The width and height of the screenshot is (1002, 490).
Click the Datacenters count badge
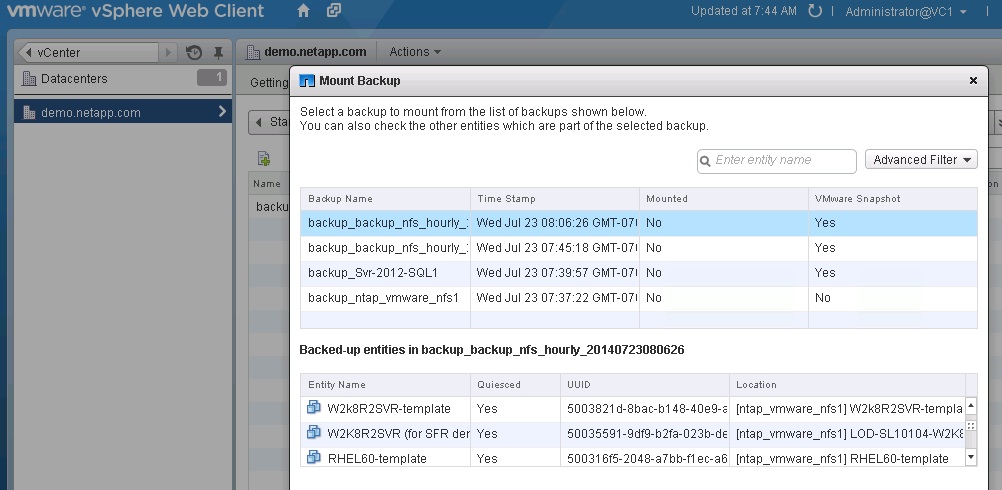pos(212,78)
